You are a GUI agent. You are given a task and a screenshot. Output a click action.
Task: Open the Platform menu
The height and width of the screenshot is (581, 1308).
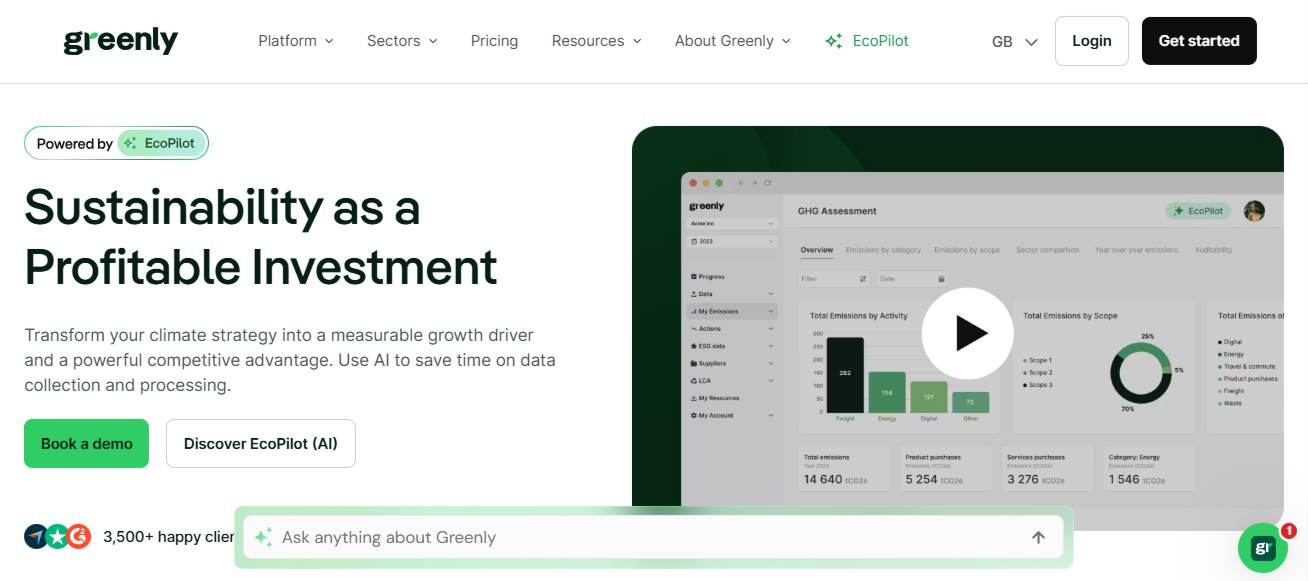(296, 41)
